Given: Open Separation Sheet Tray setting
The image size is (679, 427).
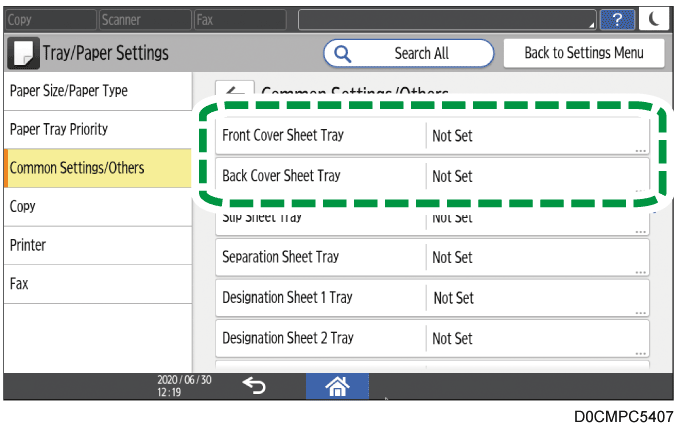Looking at the screenshot, I should pyautogui.click(x=432, y=257).
